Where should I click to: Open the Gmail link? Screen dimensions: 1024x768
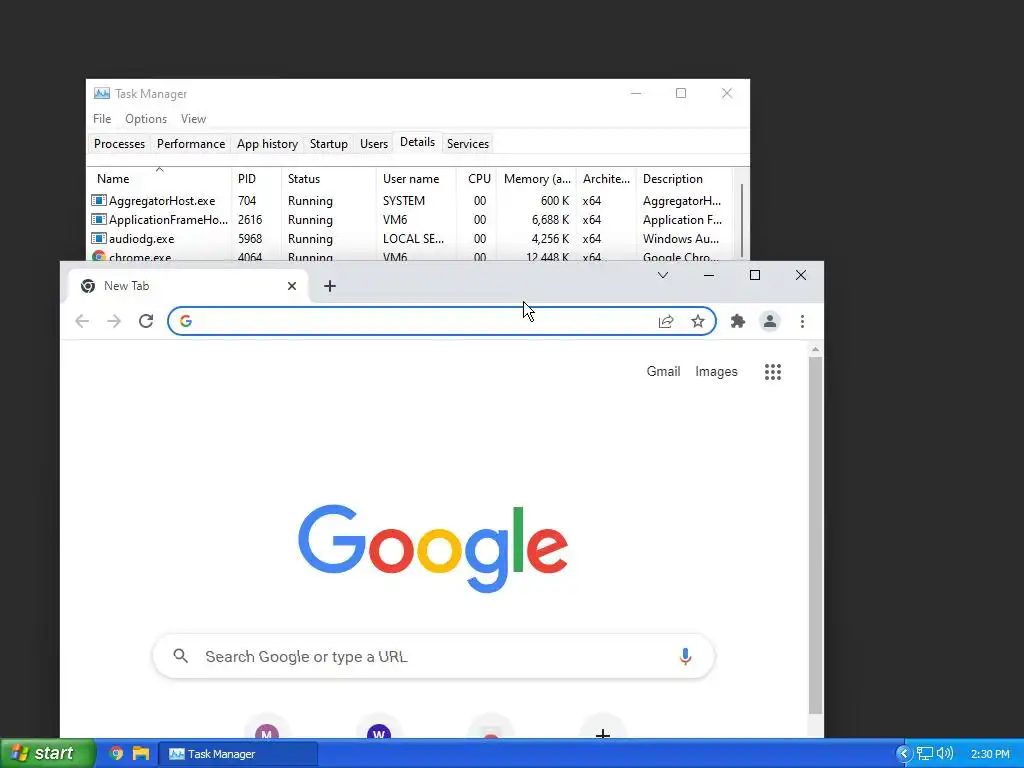coord(663,372)
